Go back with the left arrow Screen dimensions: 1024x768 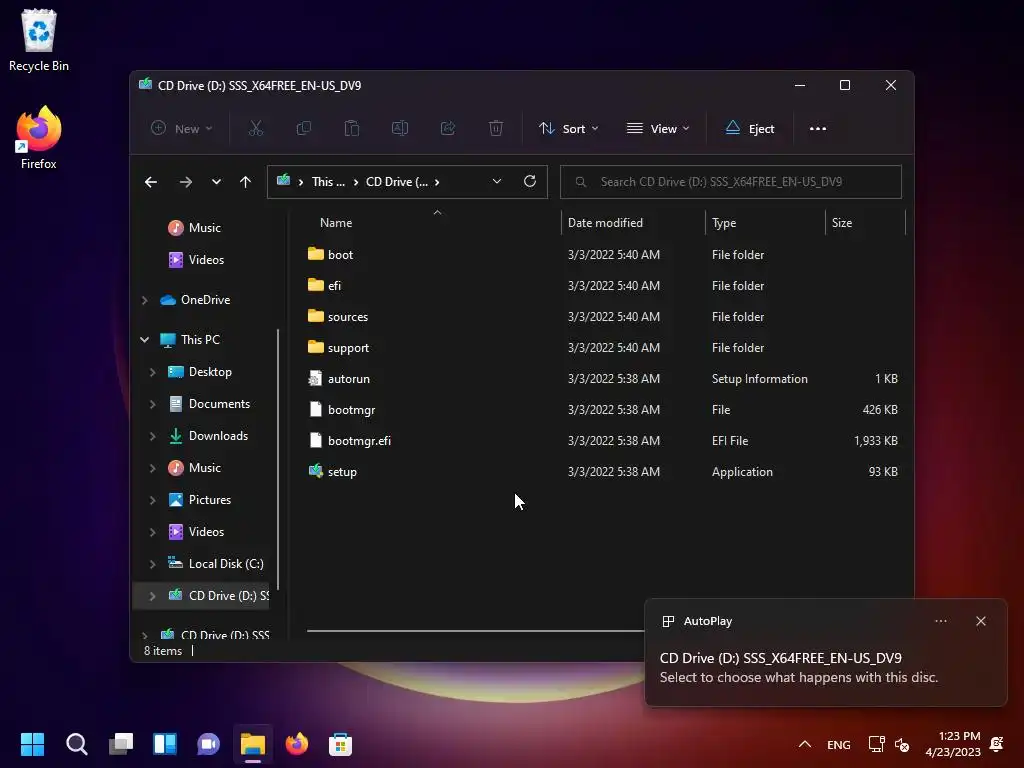pyautogui.click(x=151, y=182)
